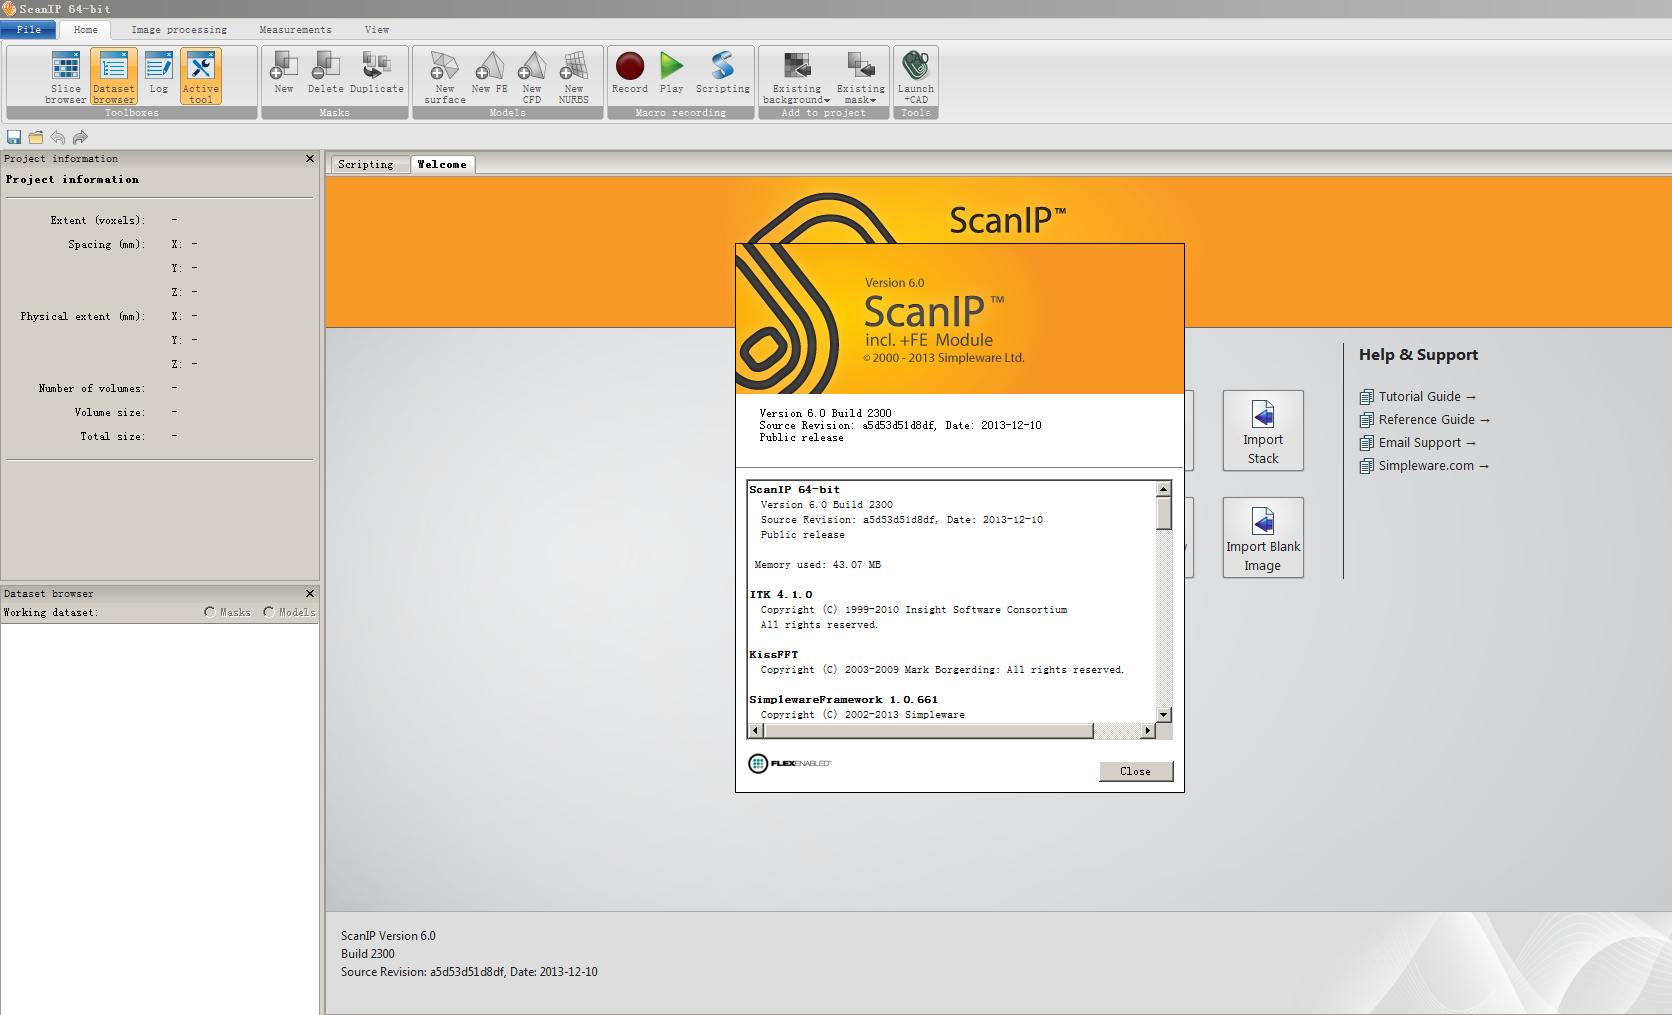This screenshot has height=1015, width=1672.
Task: Open the Scripting macro tool
Action: (723, 73)
